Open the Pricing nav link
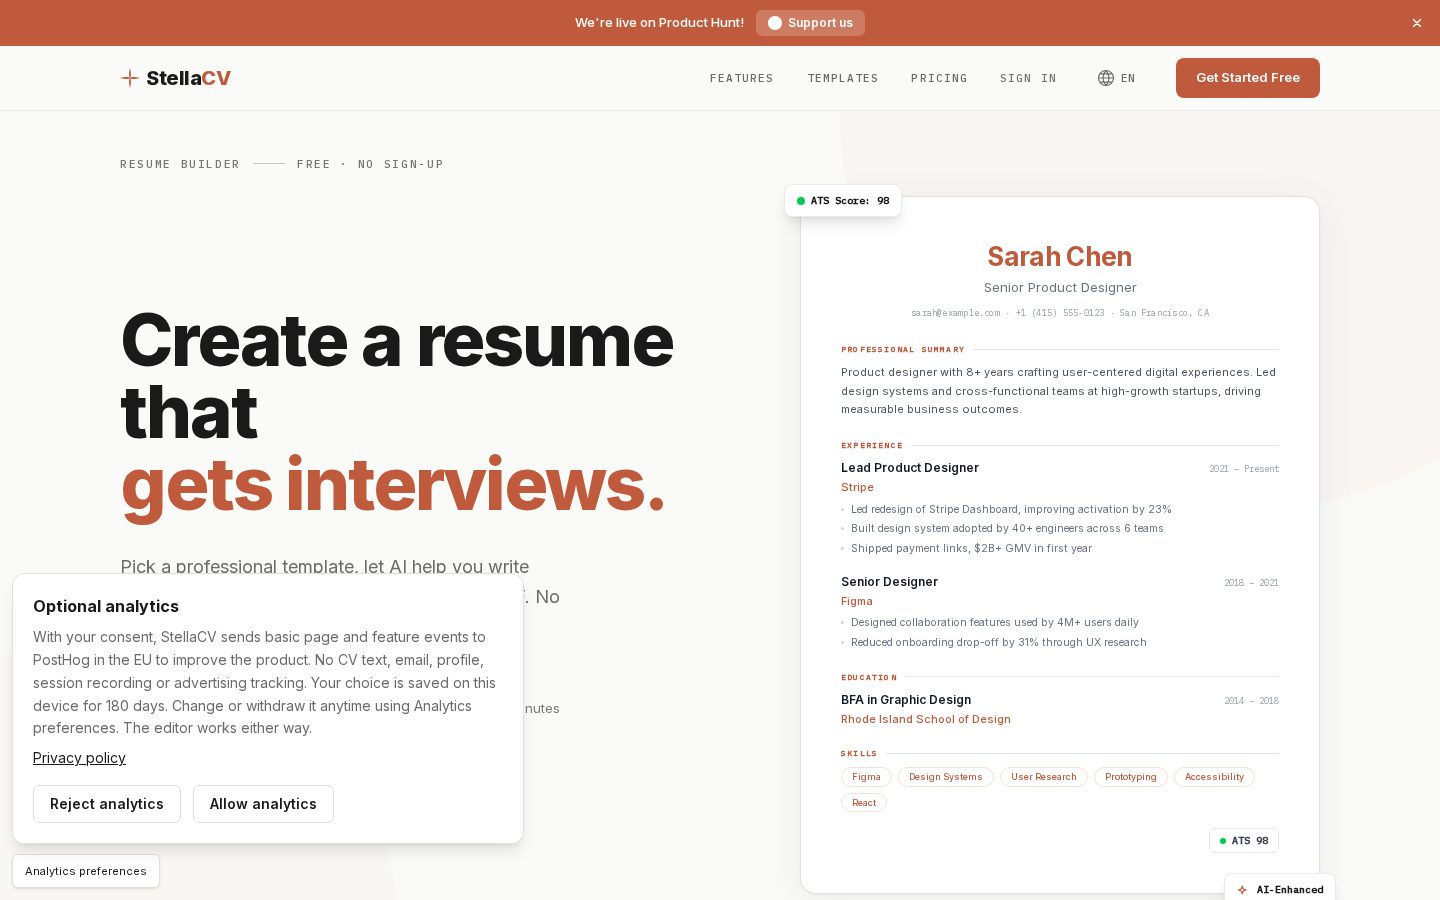The image size is (1440, 900). [939, 78]
